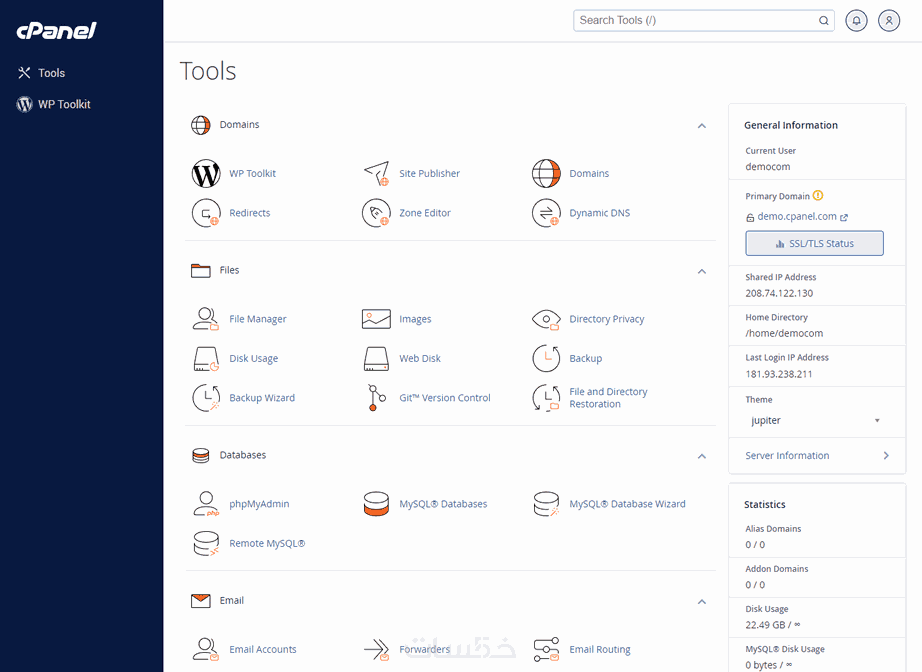The width and height of the screenshot is (922, 672).
Task: Click the Files section header label
Action: pos(229,270)
